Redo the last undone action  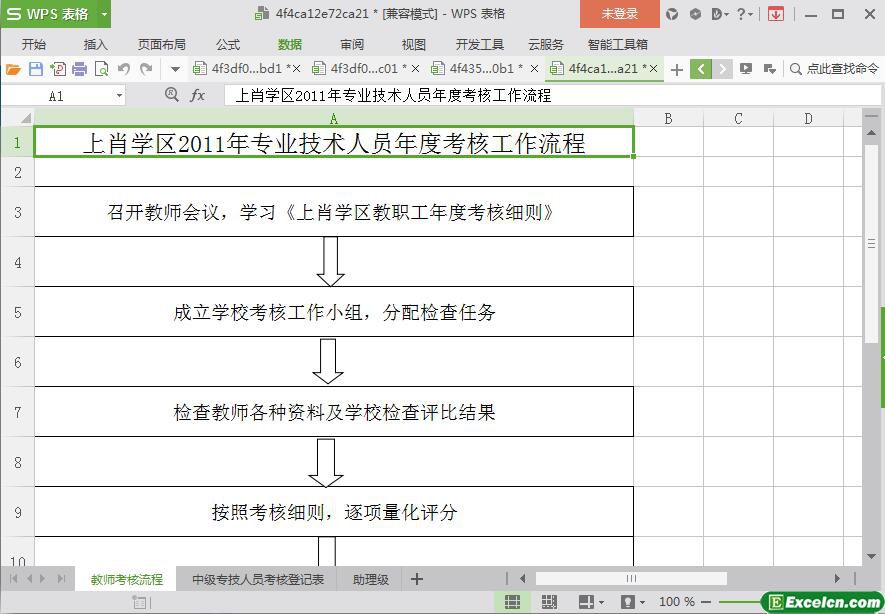pos(146,69)
